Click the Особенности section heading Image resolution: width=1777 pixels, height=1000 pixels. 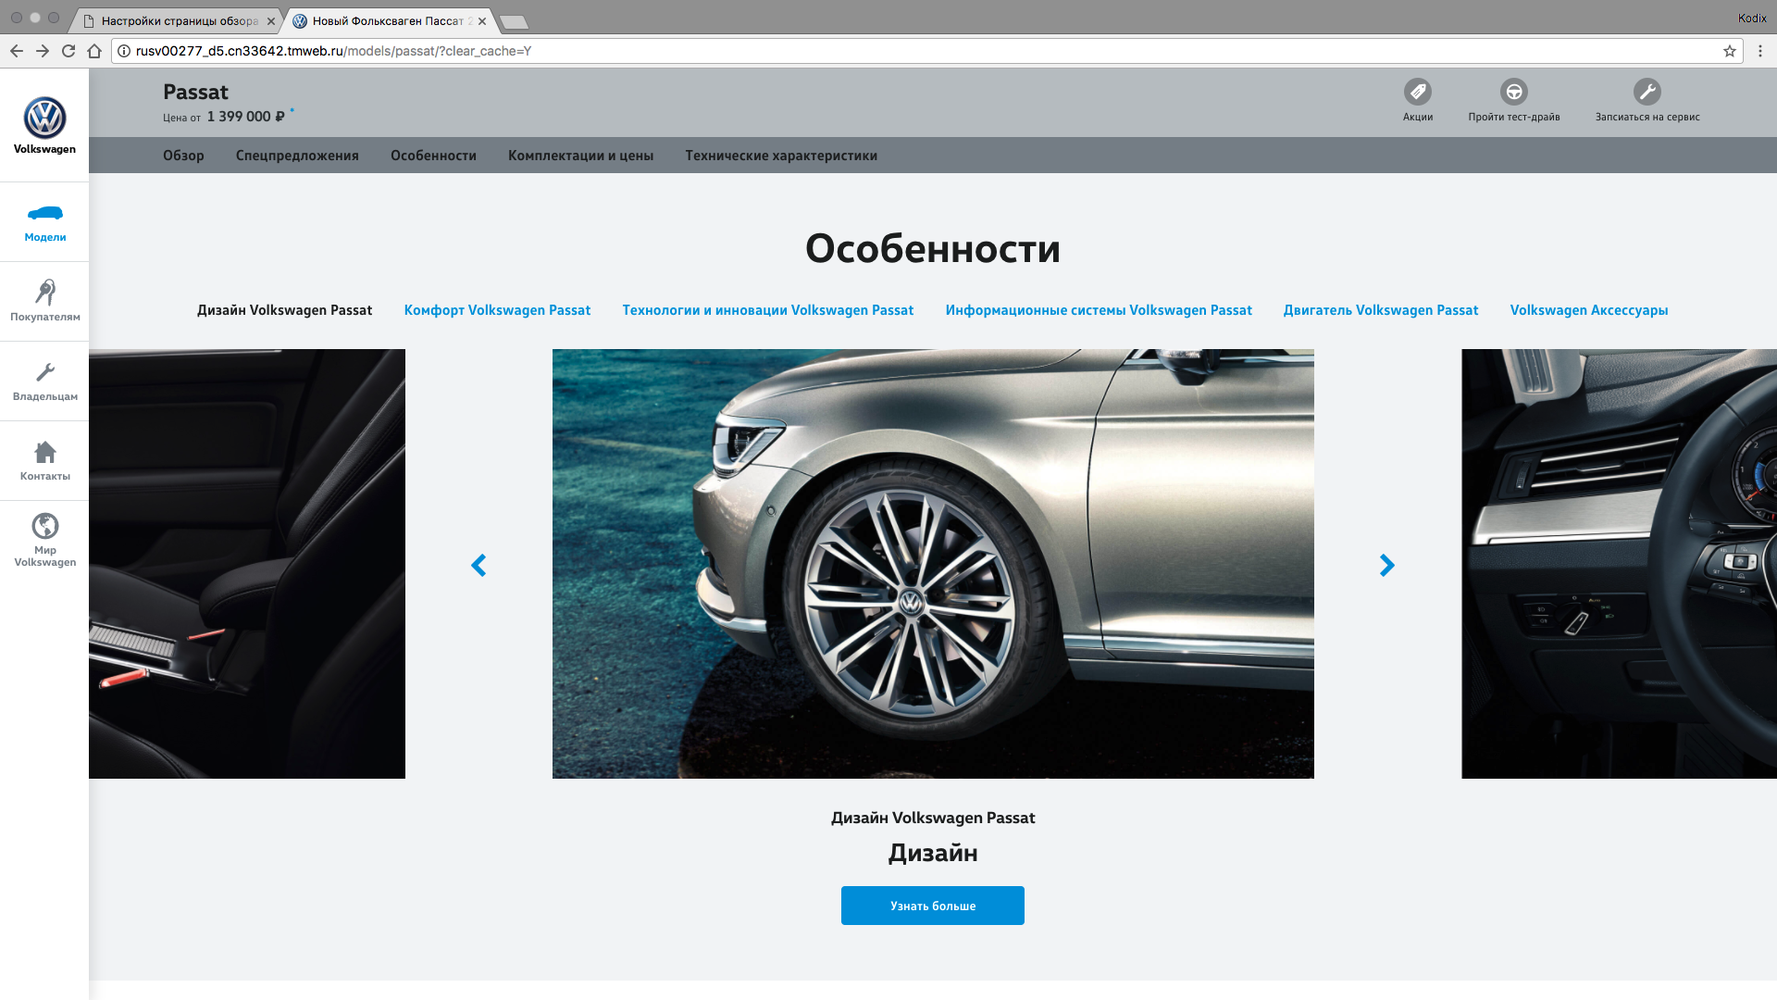point(932,249)
